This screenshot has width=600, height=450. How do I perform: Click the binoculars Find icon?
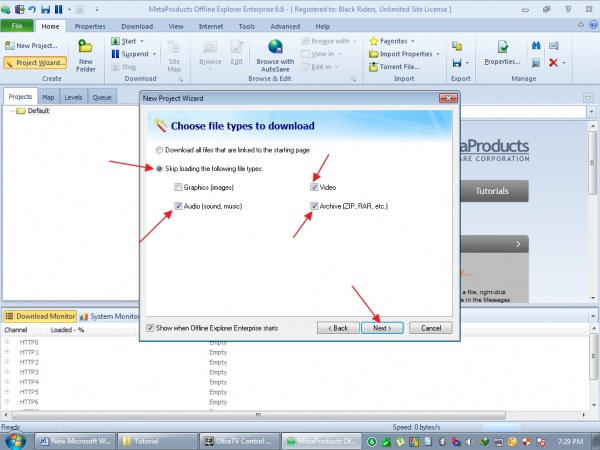536,46
